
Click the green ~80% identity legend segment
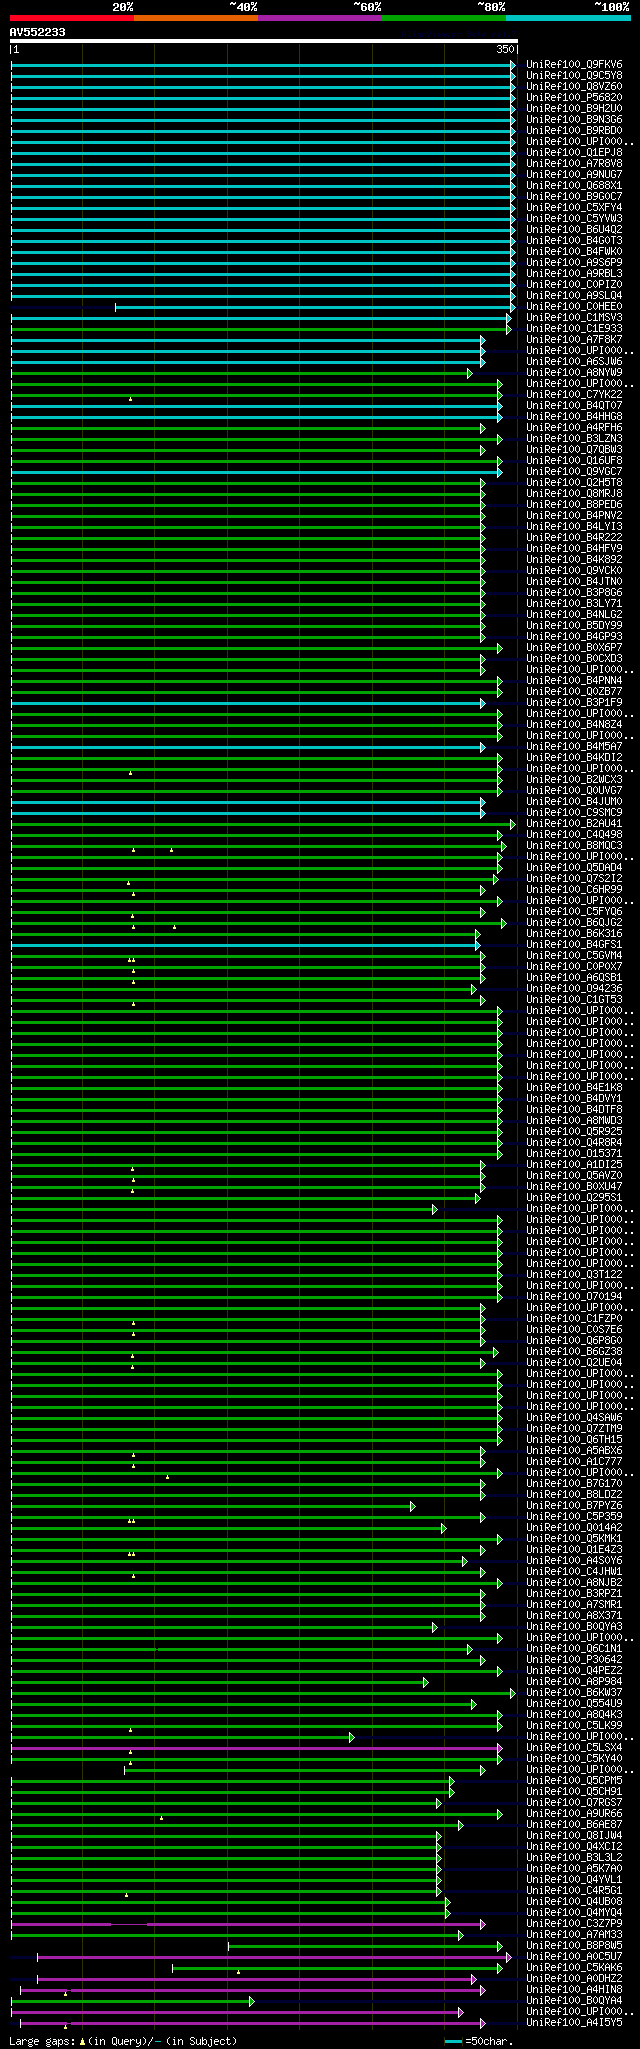click(444, 18)
